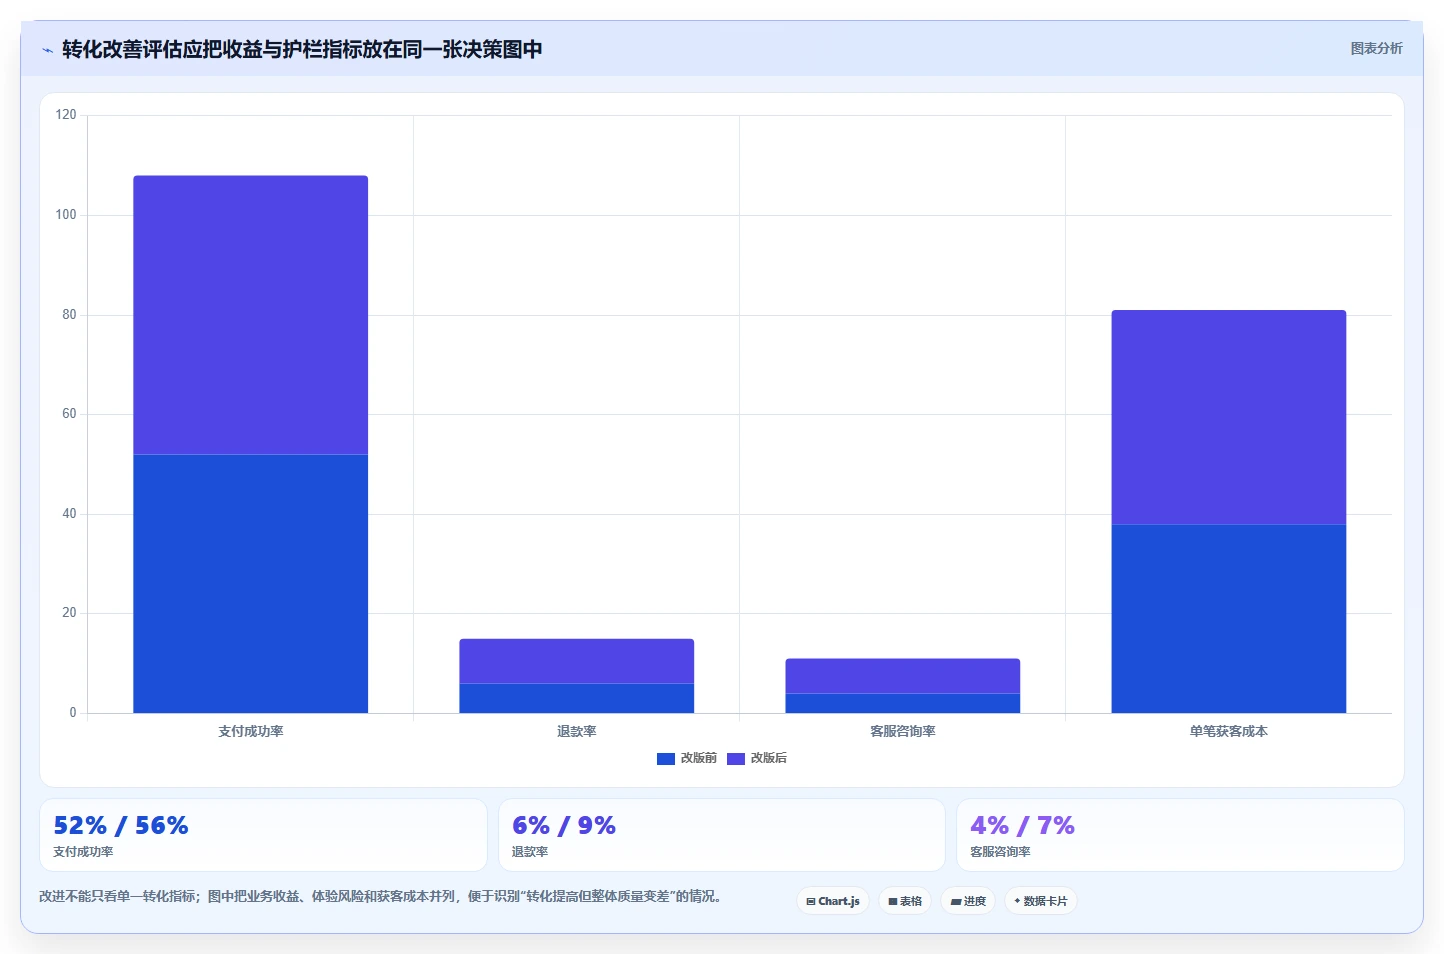
Task: Click the 退款率 改版后 purple bar segment
Action: tap(577, 661)
